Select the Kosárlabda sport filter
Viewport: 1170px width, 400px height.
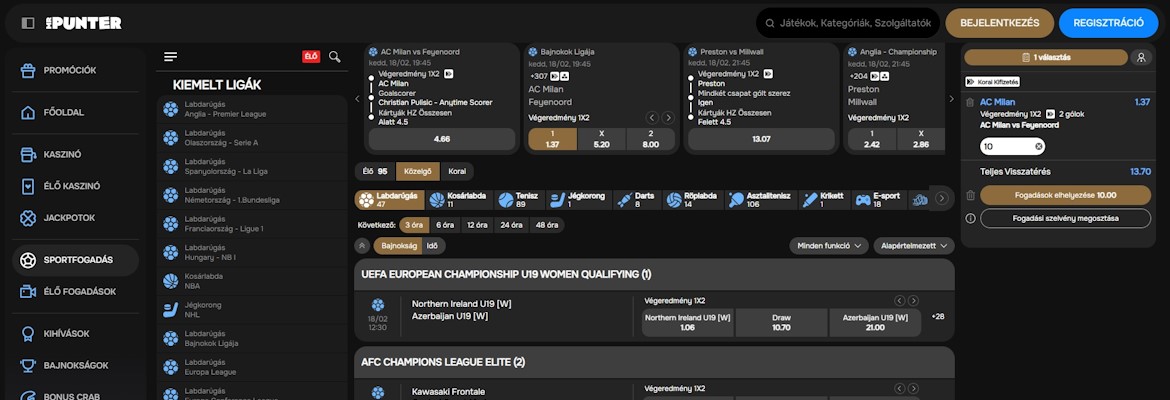click(459, 200)
